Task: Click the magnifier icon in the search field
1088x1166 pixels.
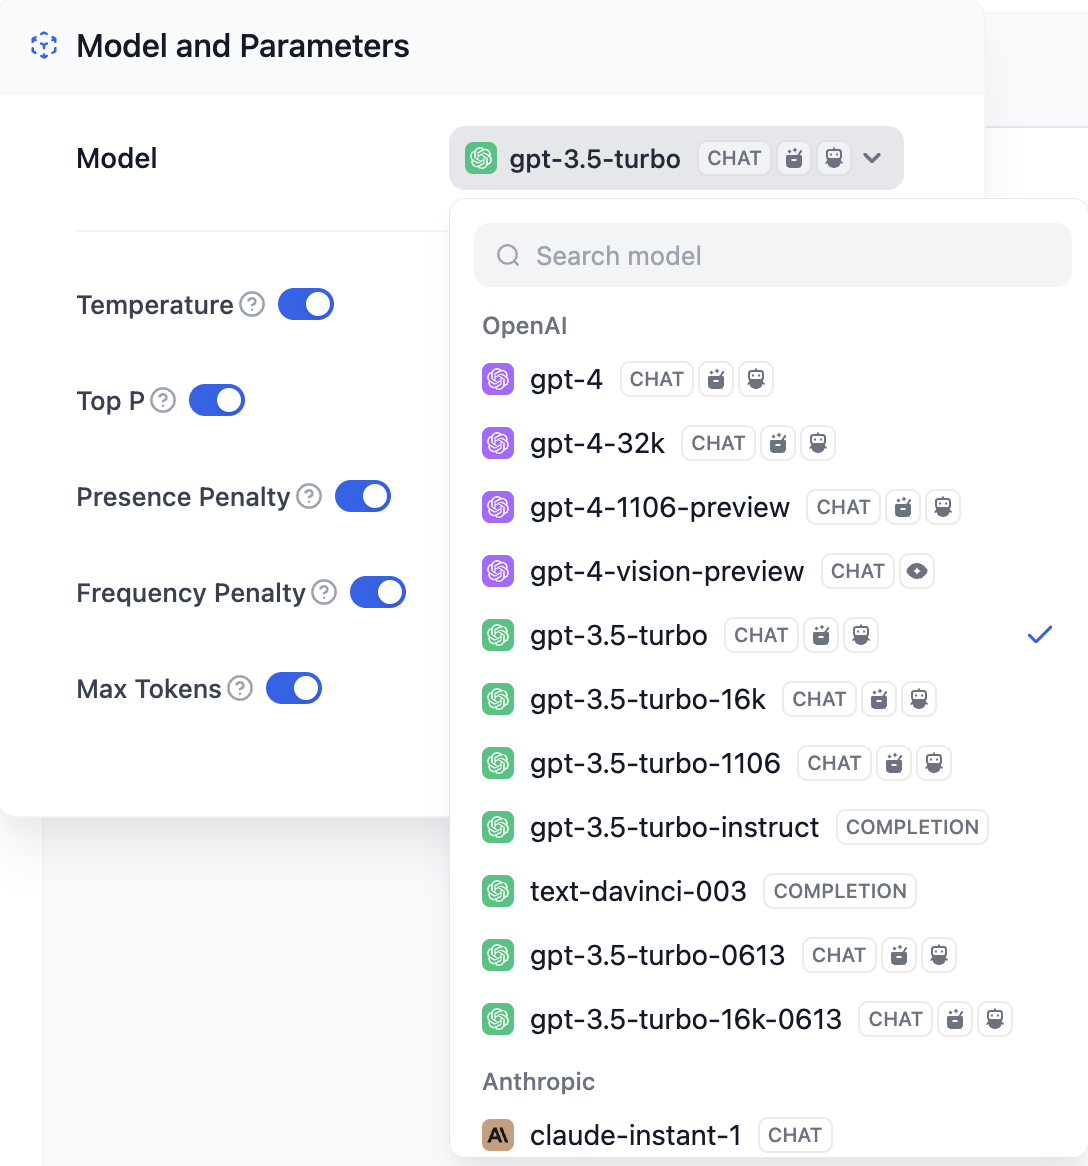Action: point(508,255)
